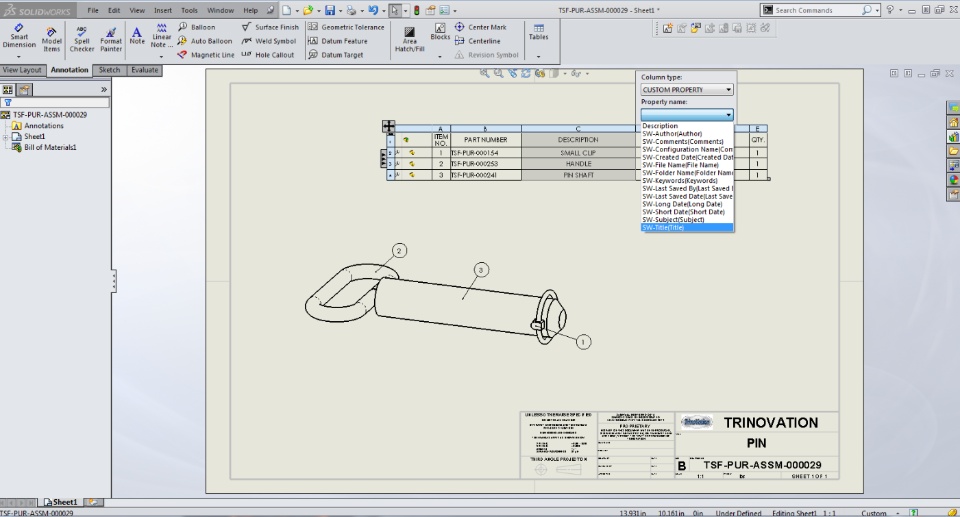Choose Description in the property list
This screenshot has width=960, height=517.
(x=661, y=126)
